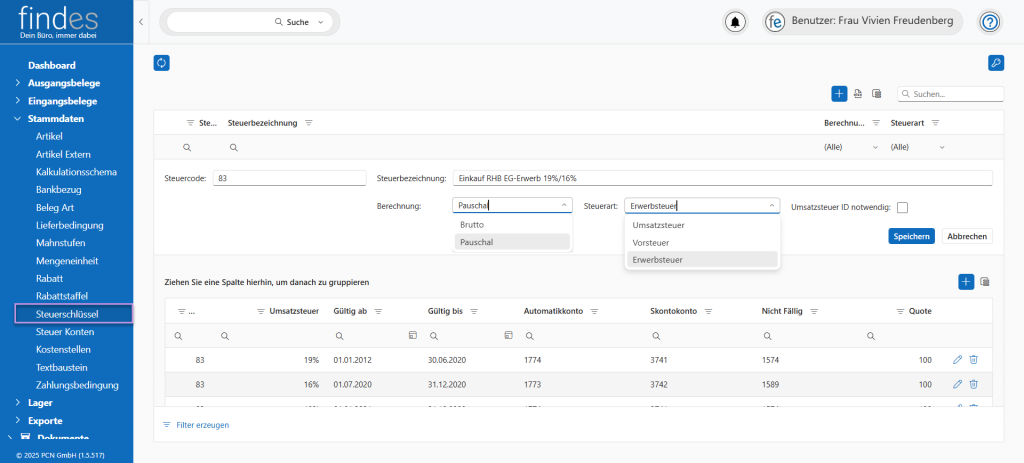
Task: Go to Kostenstellen in the sidebar
Action: 63,350
